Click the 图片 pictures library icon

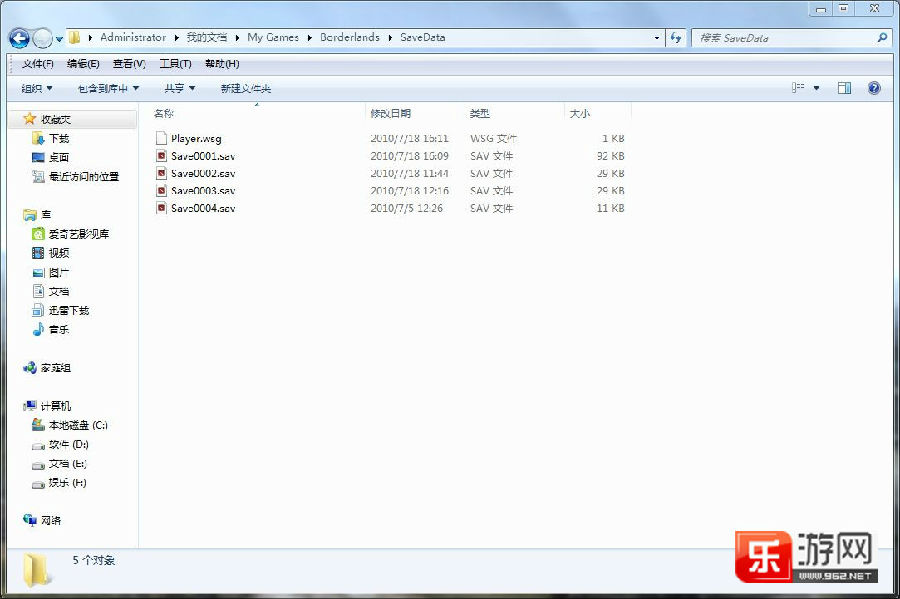(38, 273)
